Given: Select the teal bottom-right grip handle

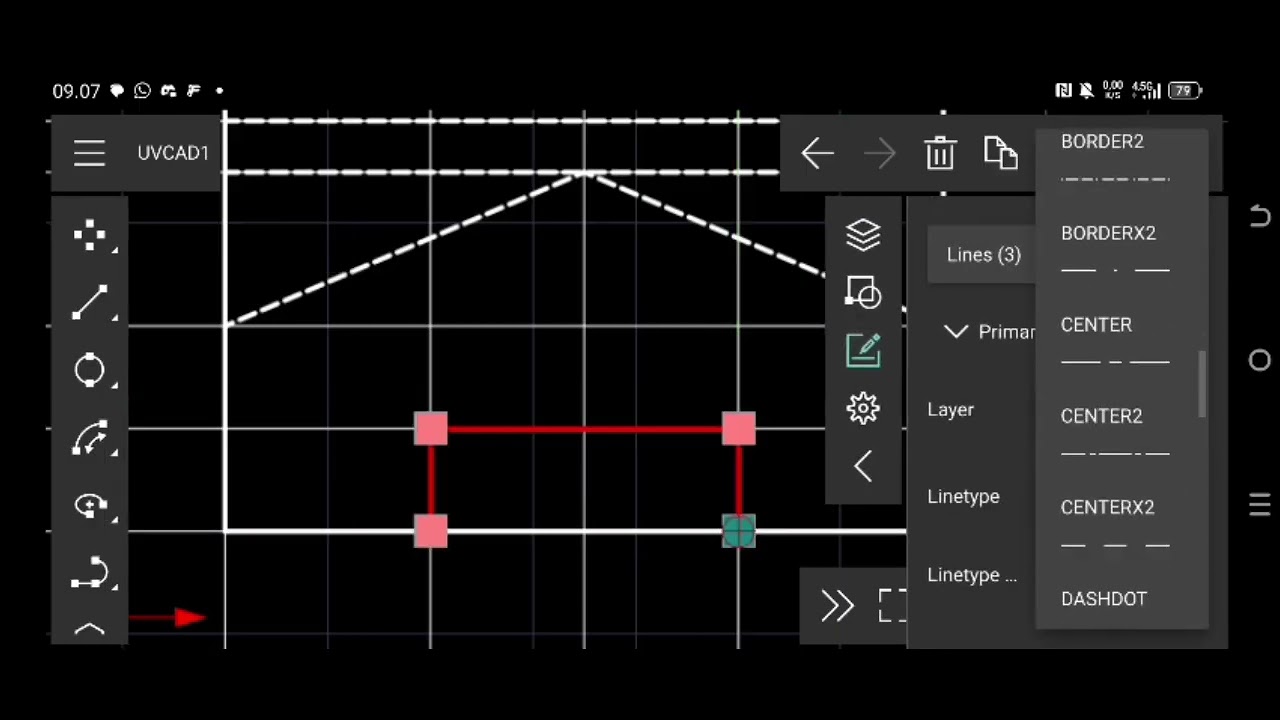Looking at the screenshot, I should [x=738, y=531].
